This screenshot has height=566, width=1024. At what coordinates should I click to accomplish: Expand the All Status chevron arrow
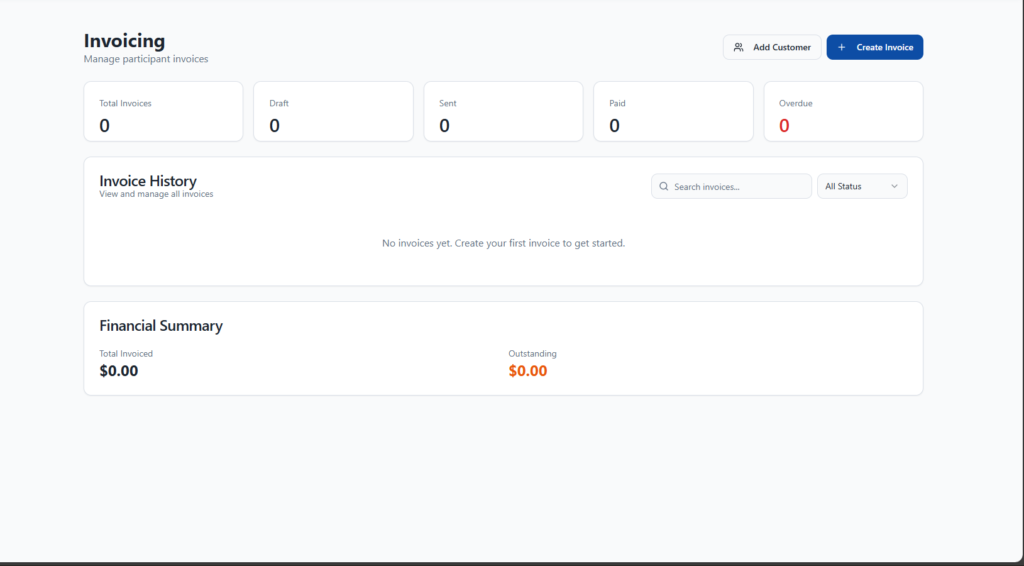point(894,187)
